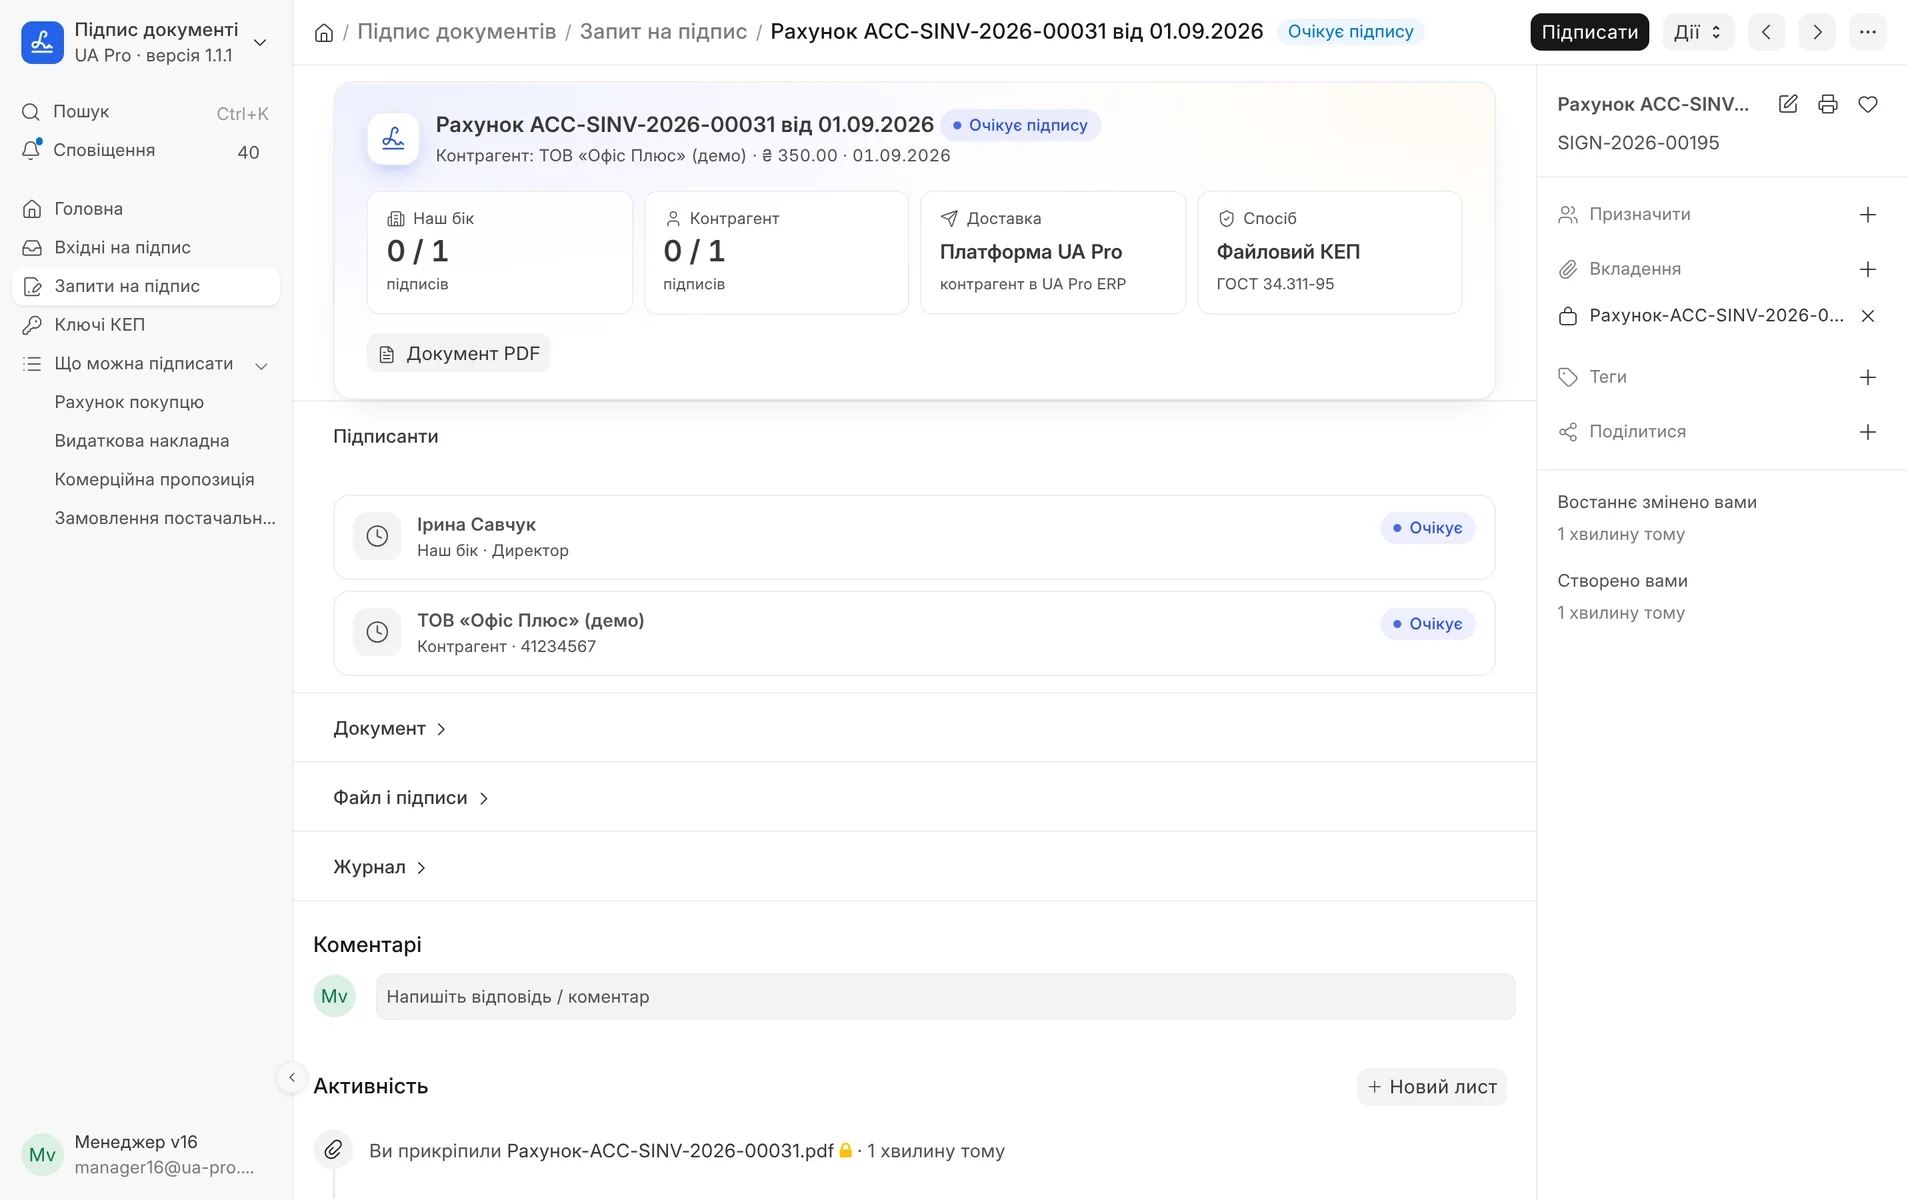Collapse the sidebar with chevron handle
Image resolution: width=1920 pixels, height=1200 pixels.
(291, 1078)
